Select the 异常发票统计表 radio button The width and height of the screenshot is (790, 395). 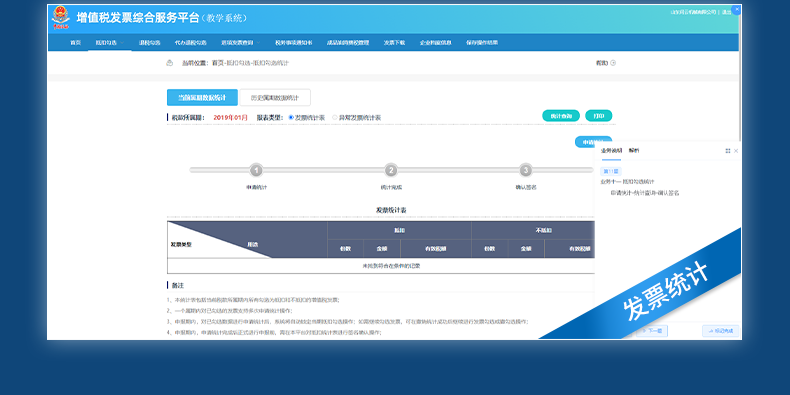[x=335, y=117]
